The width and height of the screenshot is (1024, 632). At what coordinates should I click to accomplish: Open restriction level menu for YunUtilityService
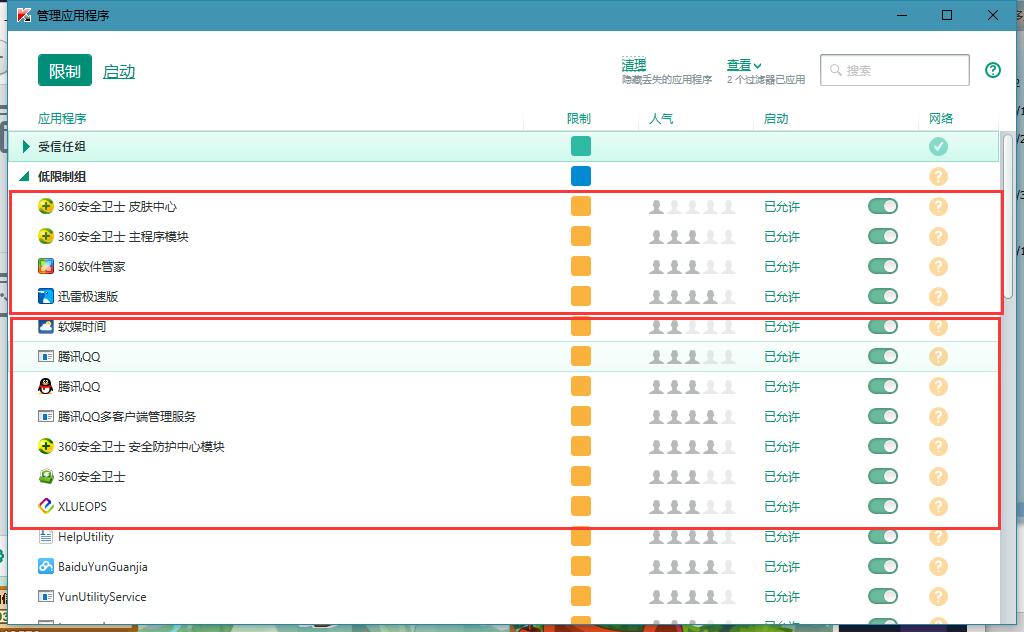pos(581,596)
